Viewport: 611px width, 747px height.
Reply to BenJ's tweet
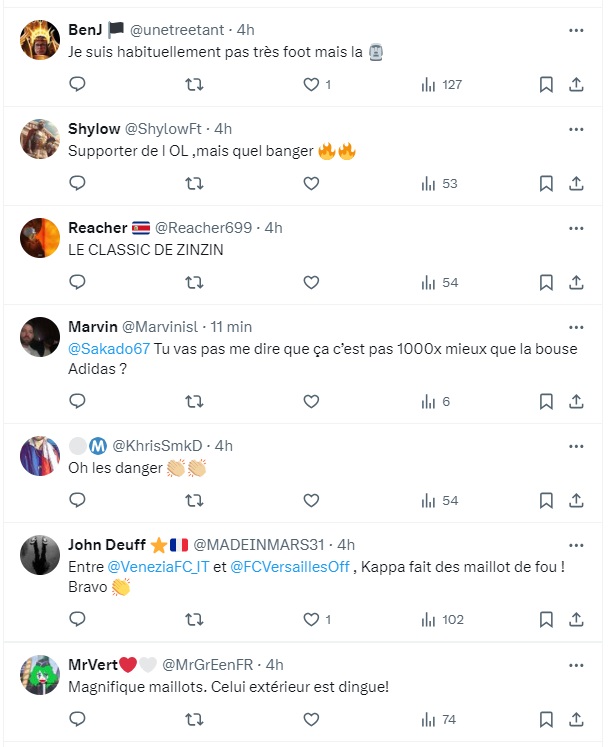(x=77, y=85)
